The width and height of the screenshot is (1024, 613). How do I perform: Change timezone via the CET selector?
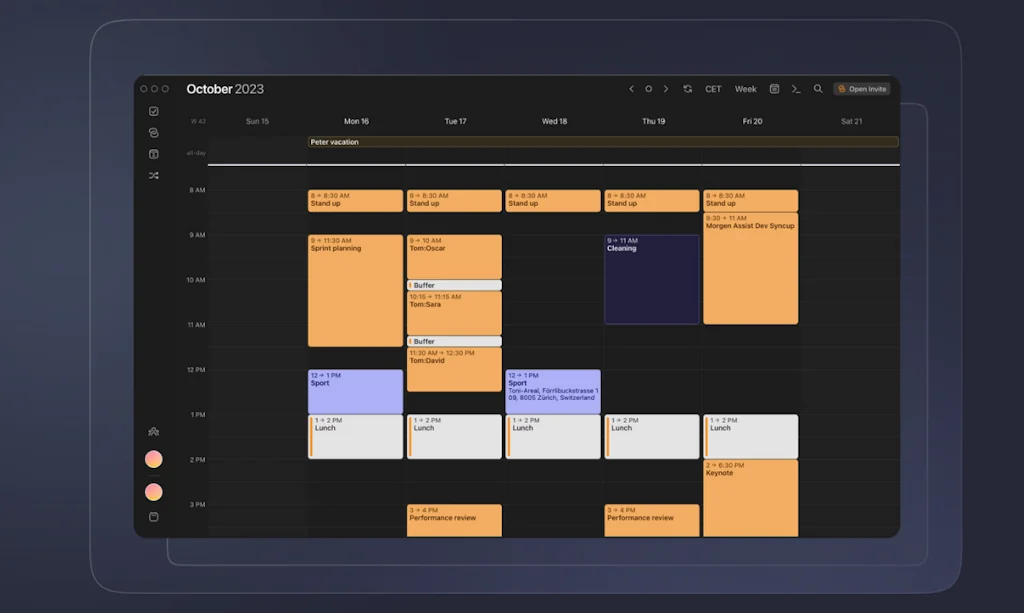pyautogui.click(x=713, y=89)
